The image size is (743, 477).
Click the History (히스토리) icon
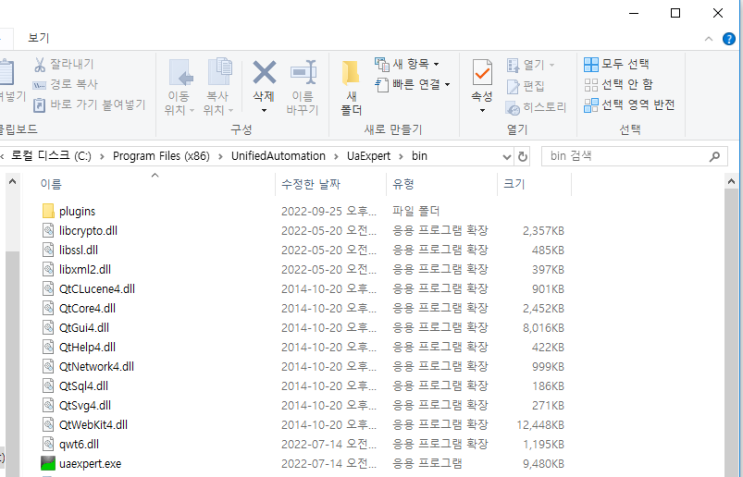tap(512, 108)
